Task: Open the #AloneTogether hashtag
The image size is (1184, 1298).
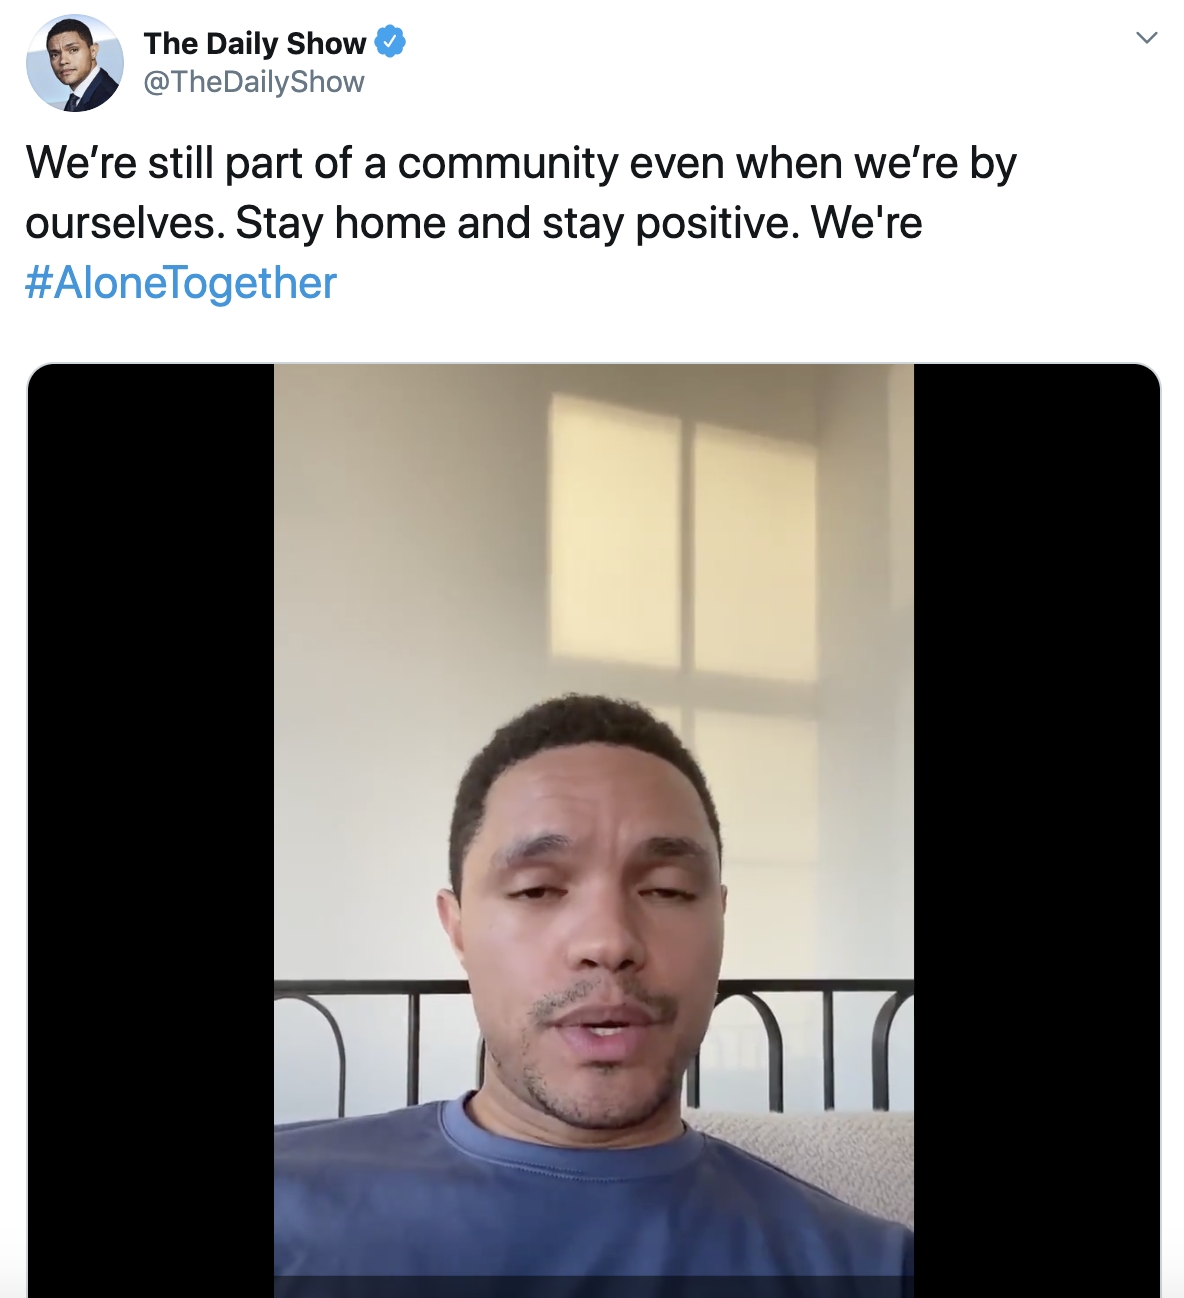Action: click(x=181, y=283)
